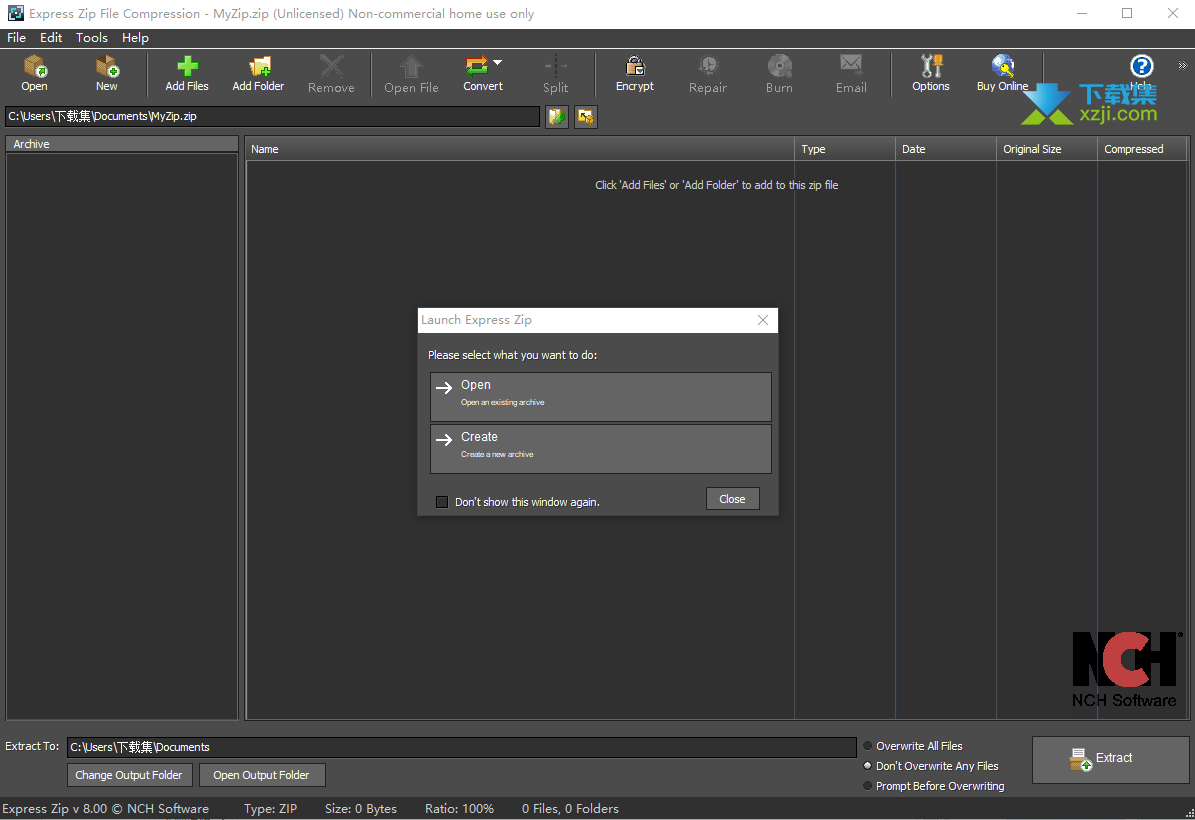This screenshot has height=820, width=1195.
Task: Select Prompt Before Overwriting radio option
Action: tap(867, 786)
